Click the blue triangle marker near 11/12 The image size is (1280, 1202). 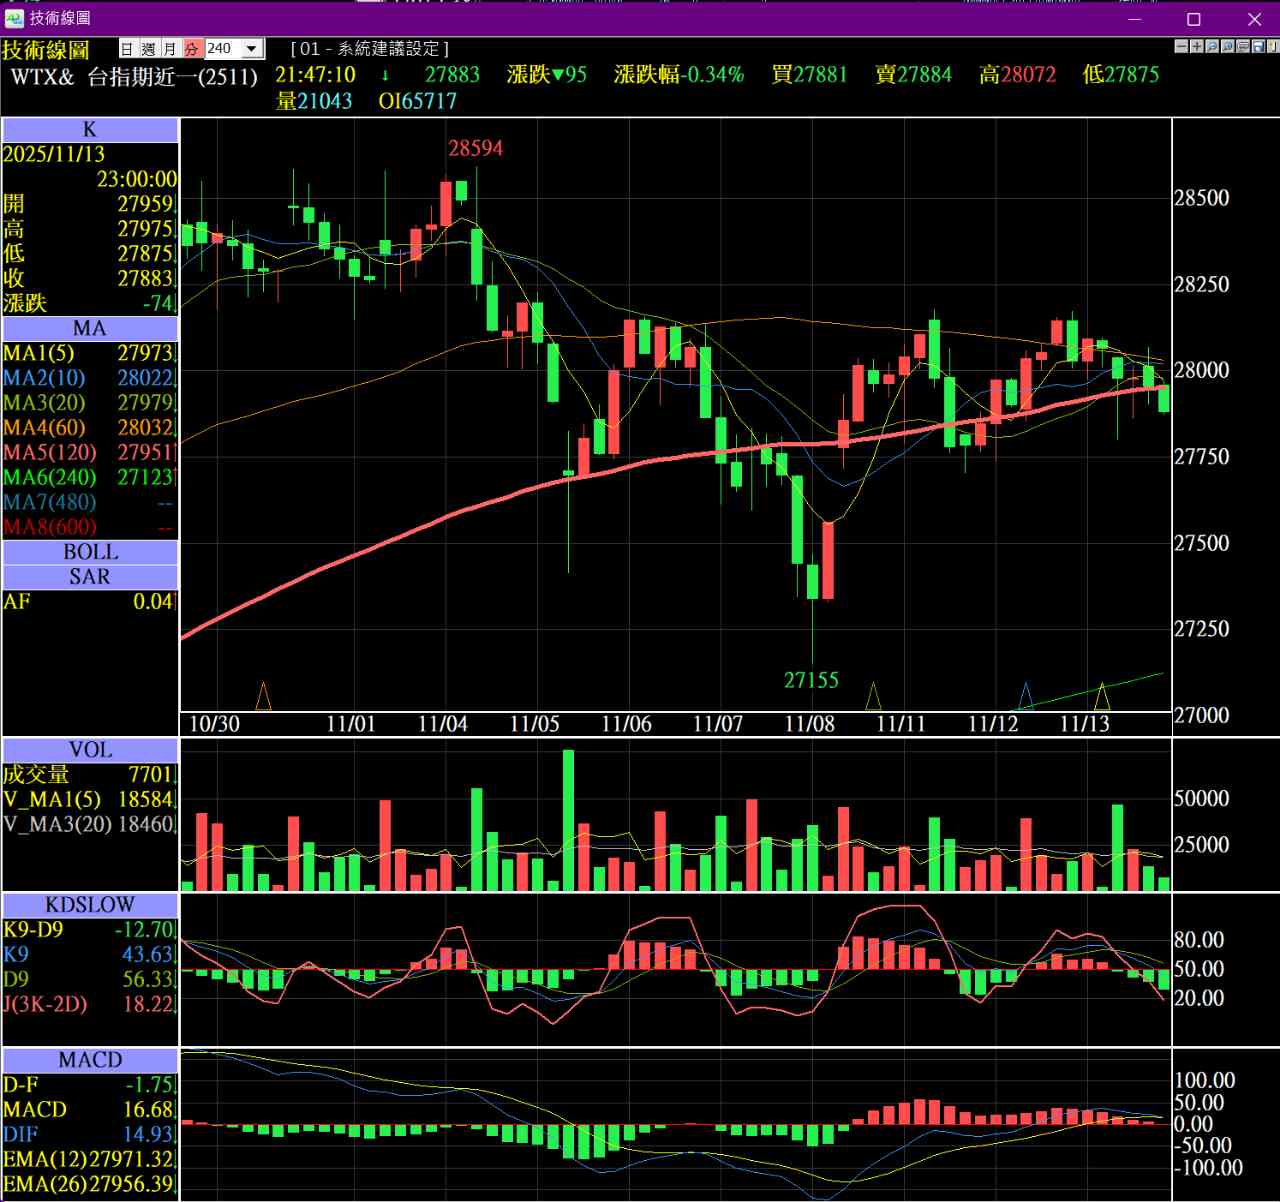tap(1025, 696)
